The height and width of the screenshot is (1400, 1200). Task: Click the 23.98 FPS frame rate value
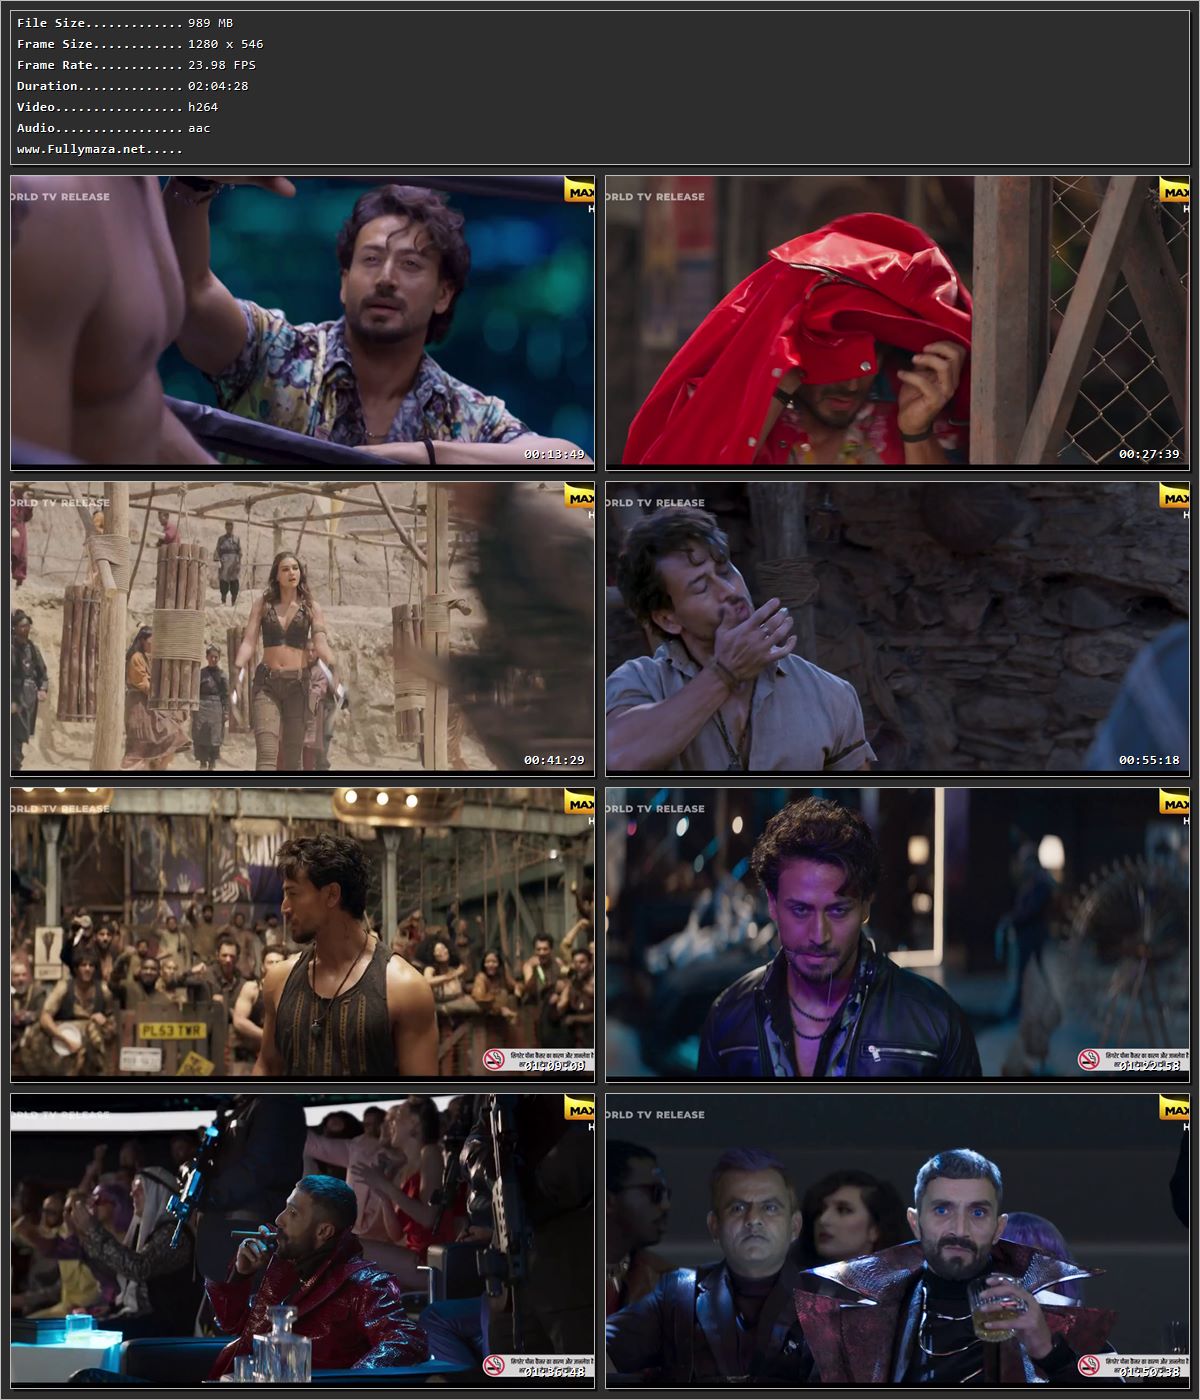[x=222, y=65]
